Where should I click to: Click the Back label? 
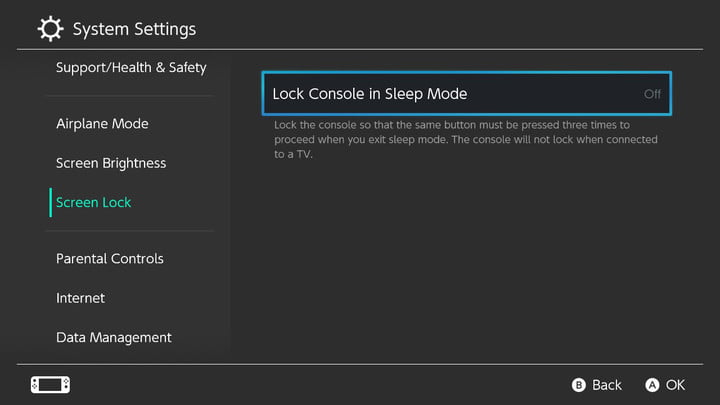point(607,385)
